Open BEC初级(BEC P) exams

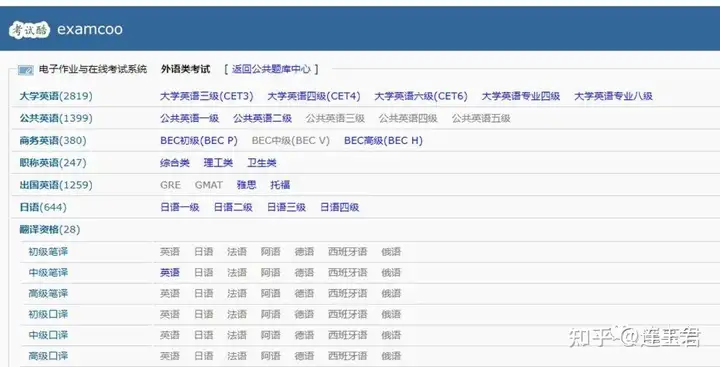coord(199,141)
